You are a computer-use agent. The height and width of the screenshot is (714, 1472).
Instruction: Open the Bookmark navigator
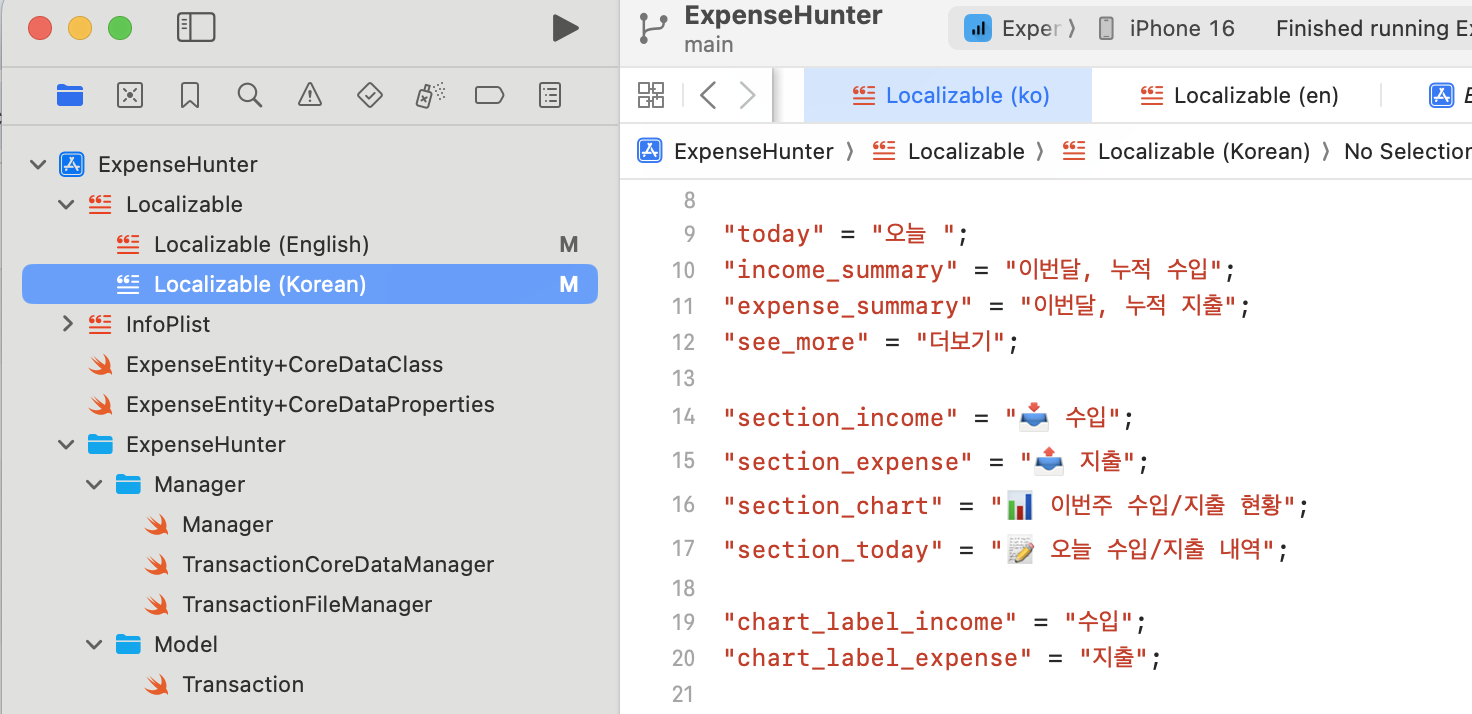click(190, 95)
